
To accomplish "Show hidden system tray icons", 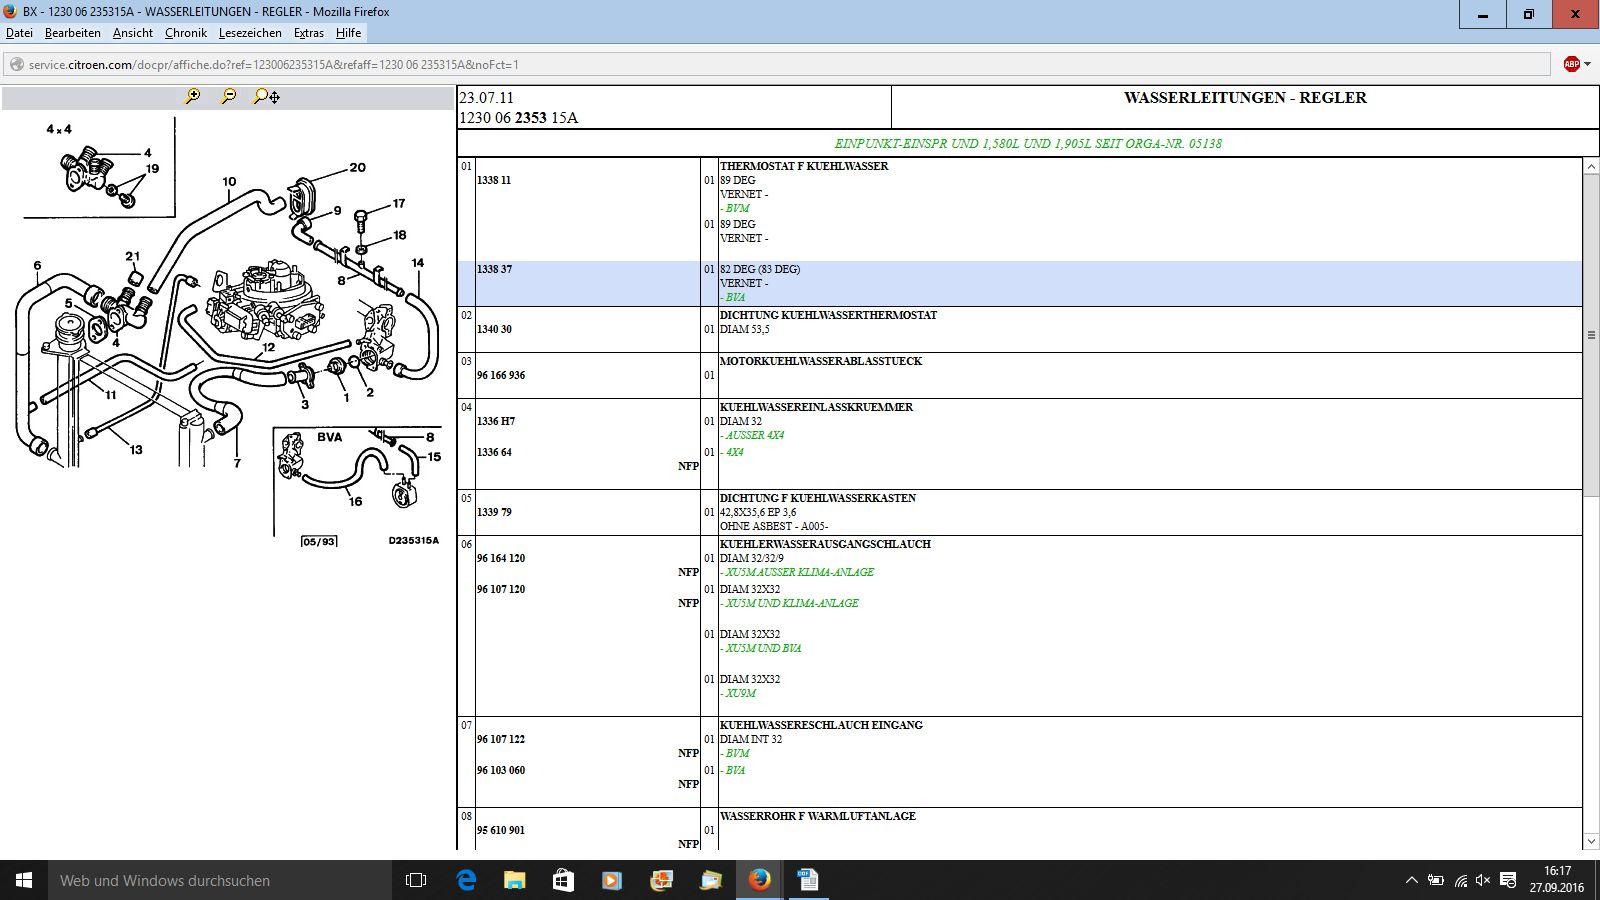I will point(1411,880).
